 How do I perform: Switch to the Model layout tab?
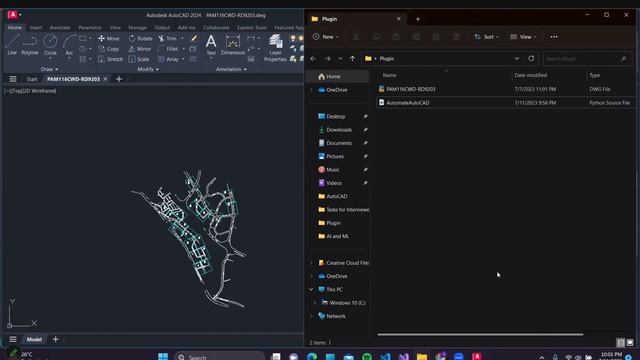[x=34, y=339]
